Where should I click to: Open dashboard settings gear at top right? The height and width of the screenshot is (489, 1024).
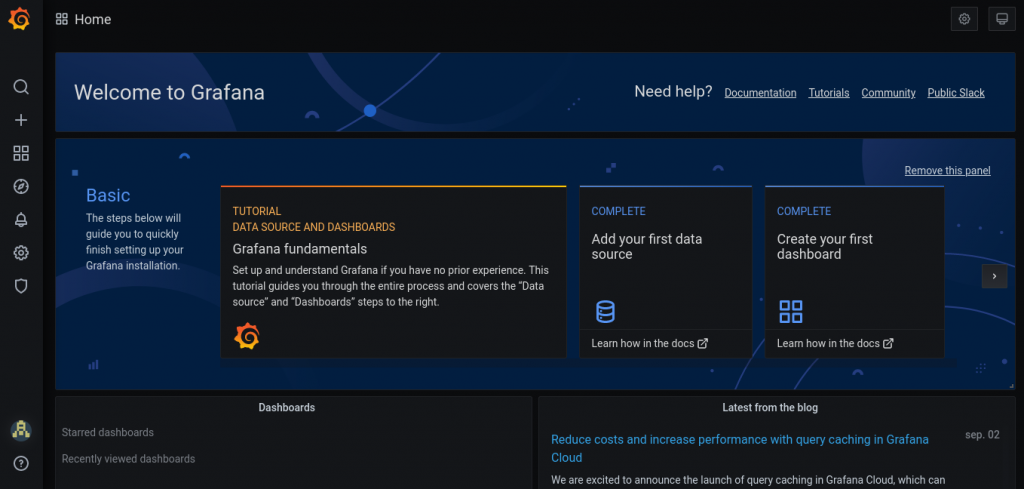(964, 19)
